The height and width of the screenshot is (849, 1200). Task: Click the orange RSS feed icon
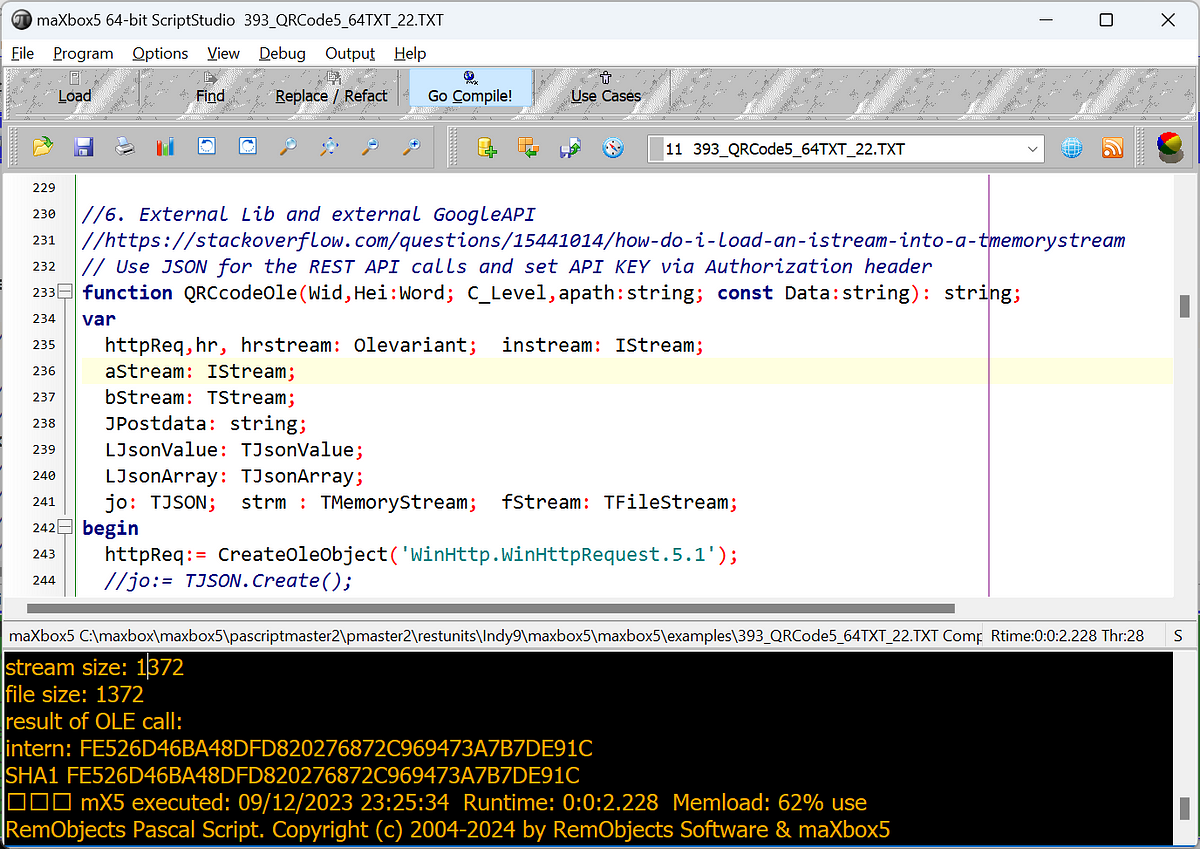click(1112, 148)
